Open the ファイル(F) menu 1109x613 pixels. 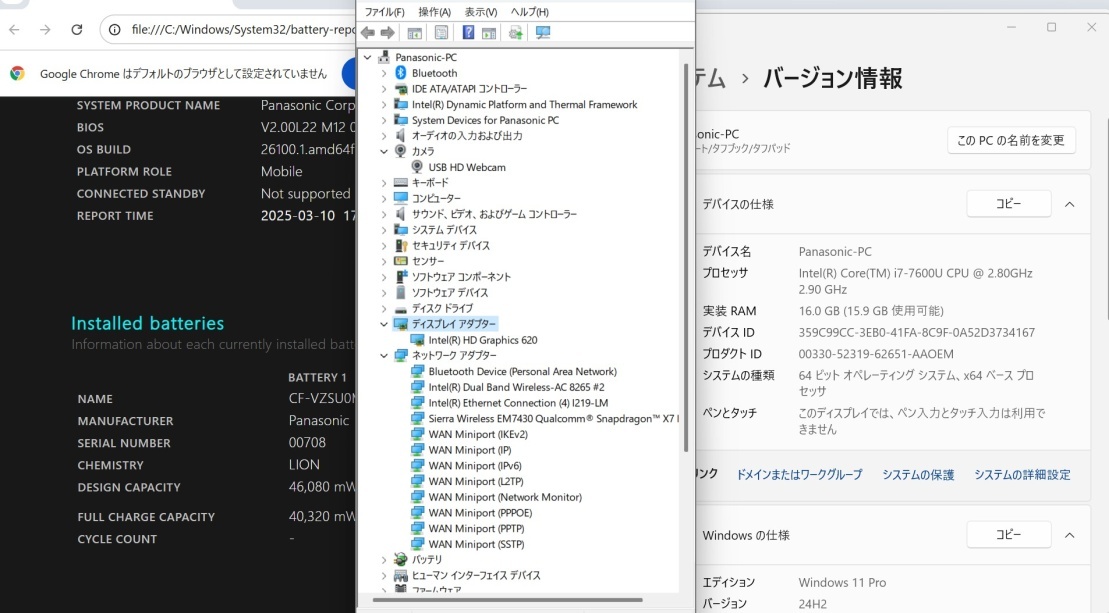tap(384, 12)
